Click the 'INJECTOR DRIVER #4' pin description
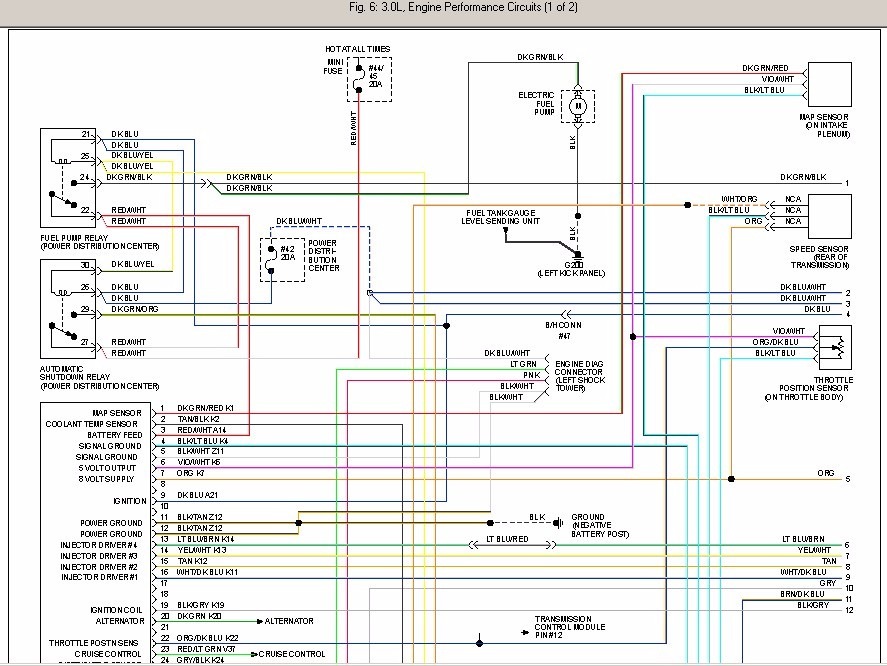The image size is (887, 666). coord(99,545)
